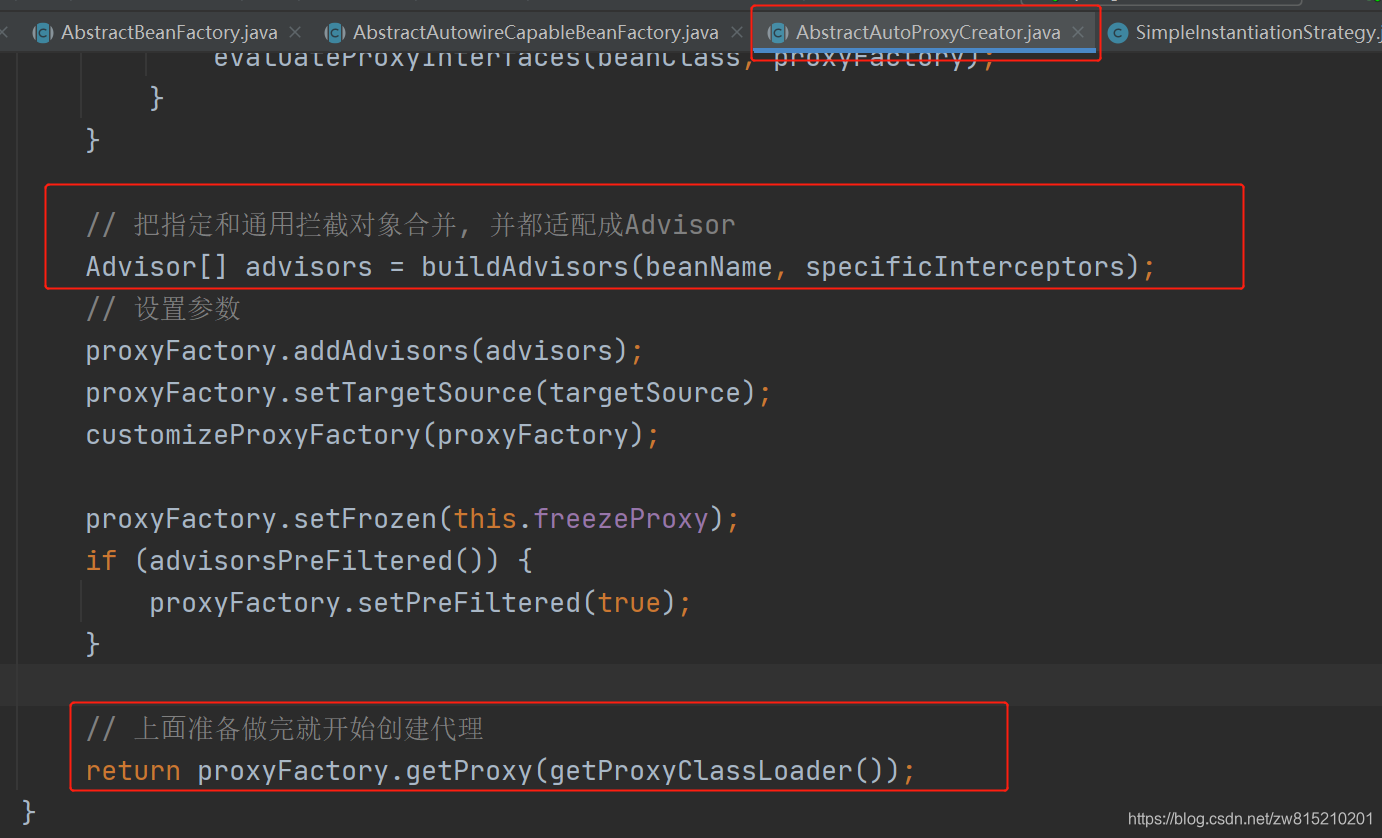The height and width of the screenshot is (838, 1382).
Task: Click the comment '// 上面准备做完就开始创建代理'
Action: point(285,729)
